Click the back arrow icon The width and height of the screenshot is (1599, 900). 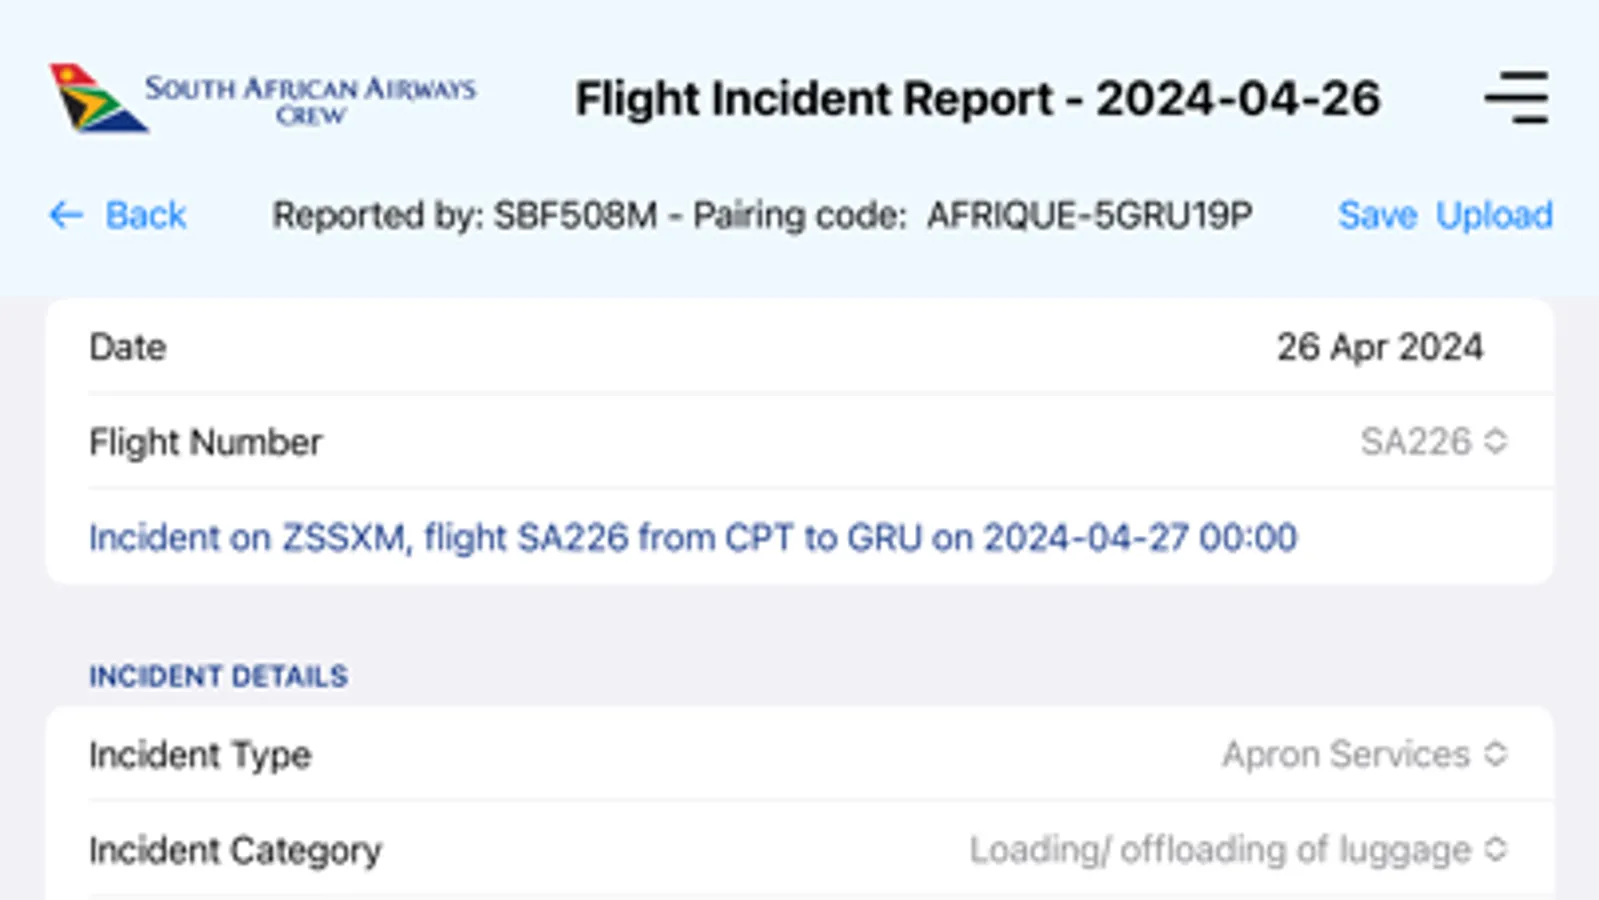[x=64, y=214]
